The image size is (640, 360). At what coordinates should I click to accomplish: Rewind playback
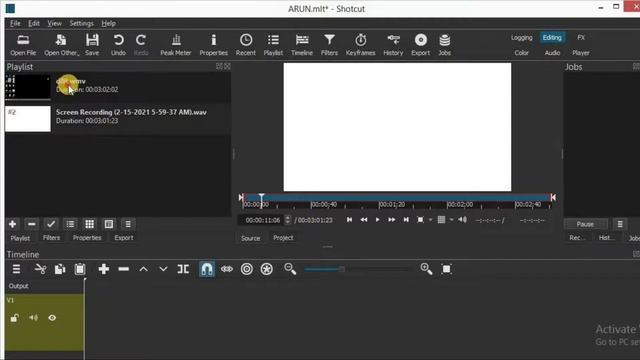click(364, 220)
